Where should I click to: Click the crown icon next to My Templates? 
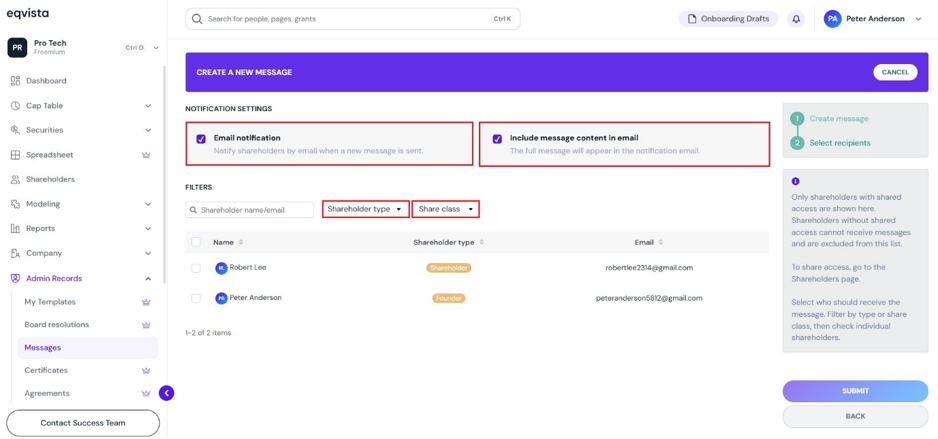tap(146, 302)
